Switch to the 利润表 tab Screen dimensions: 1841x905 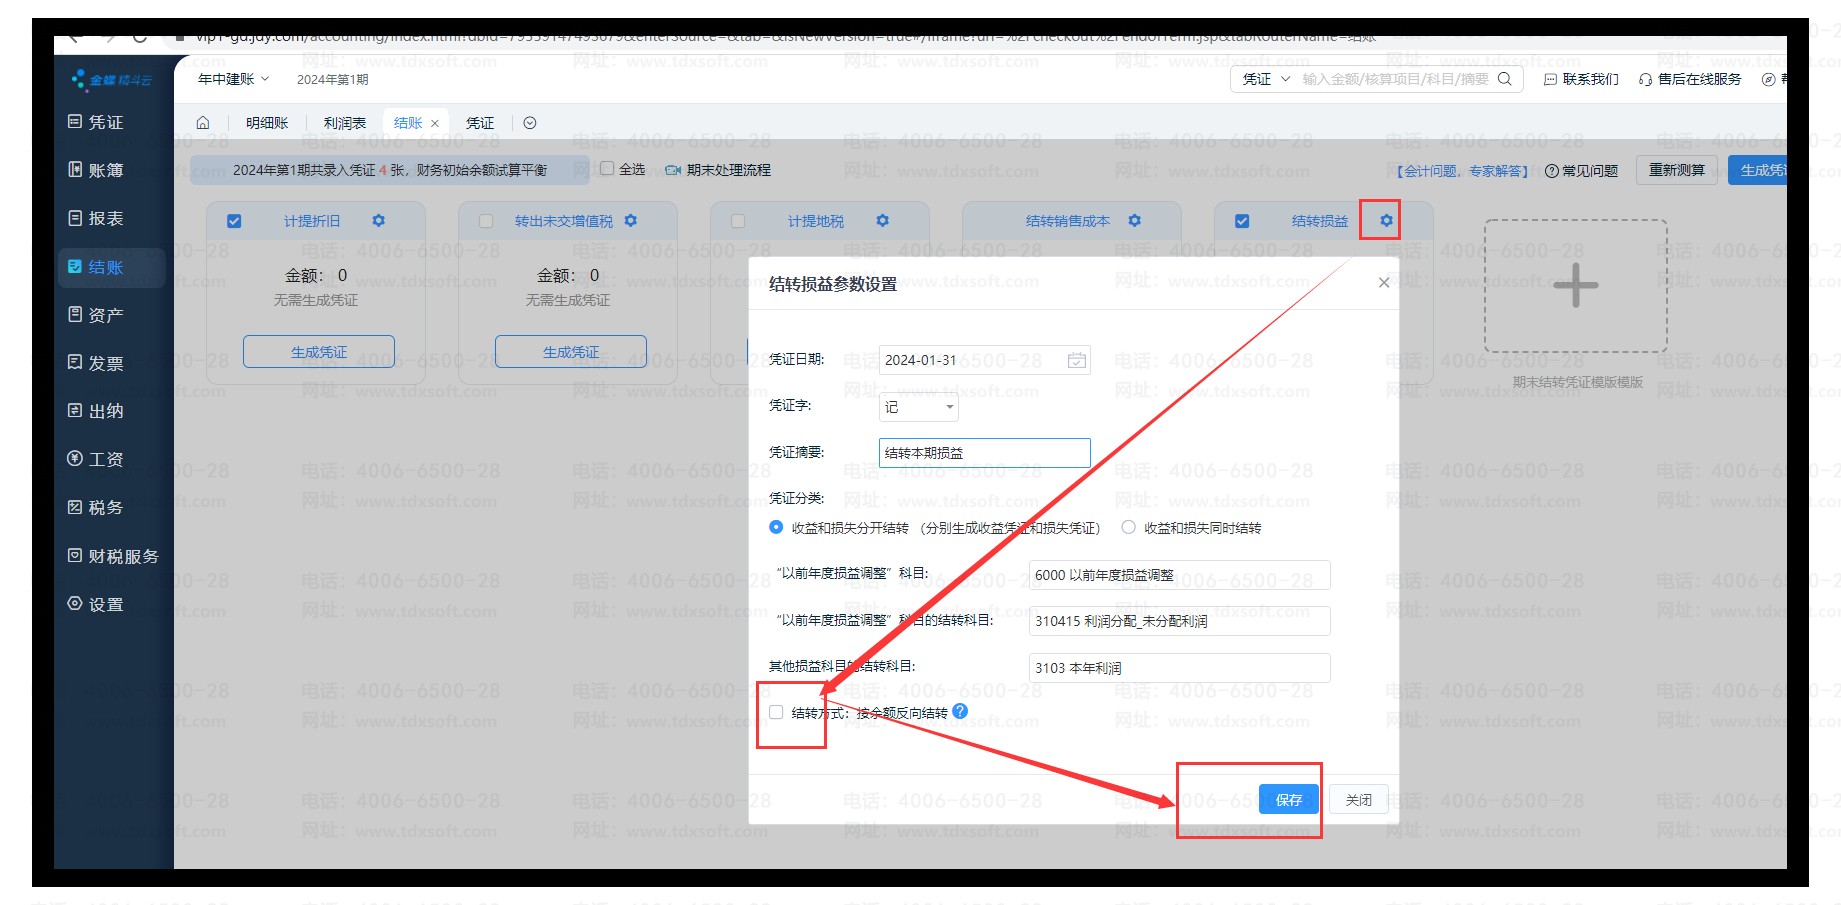tap(344, 123)
